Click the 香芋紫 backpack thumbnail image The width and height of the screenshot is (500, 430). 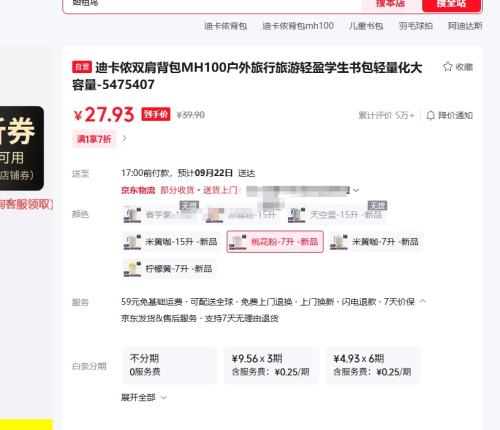click(132, 215)
